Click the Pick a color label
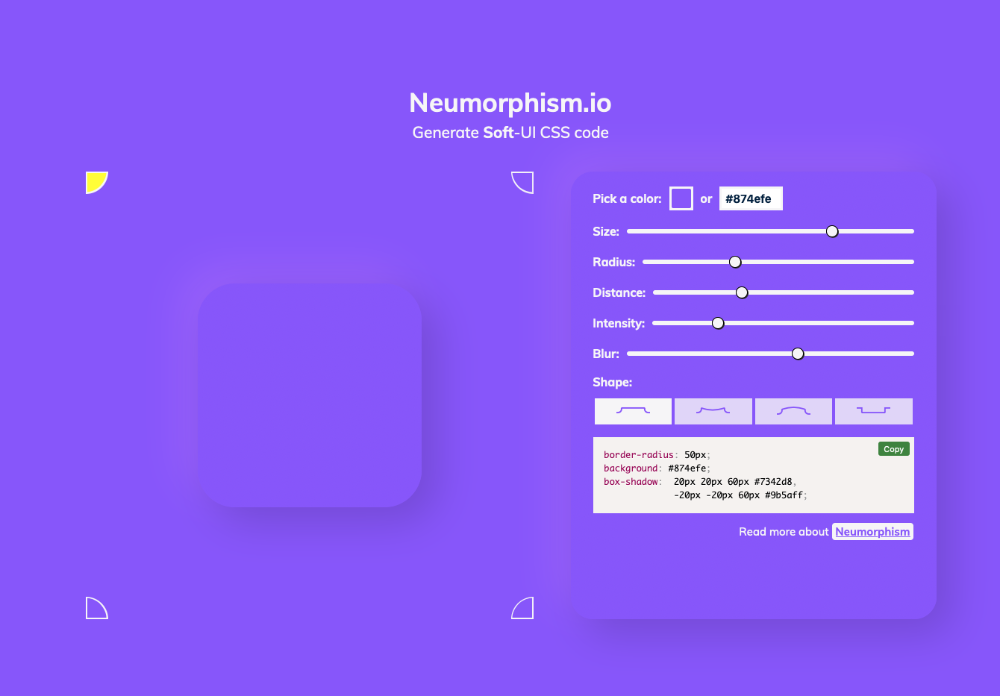The height and width of the screenshot is (696, 1000). (x=627, y=198)
